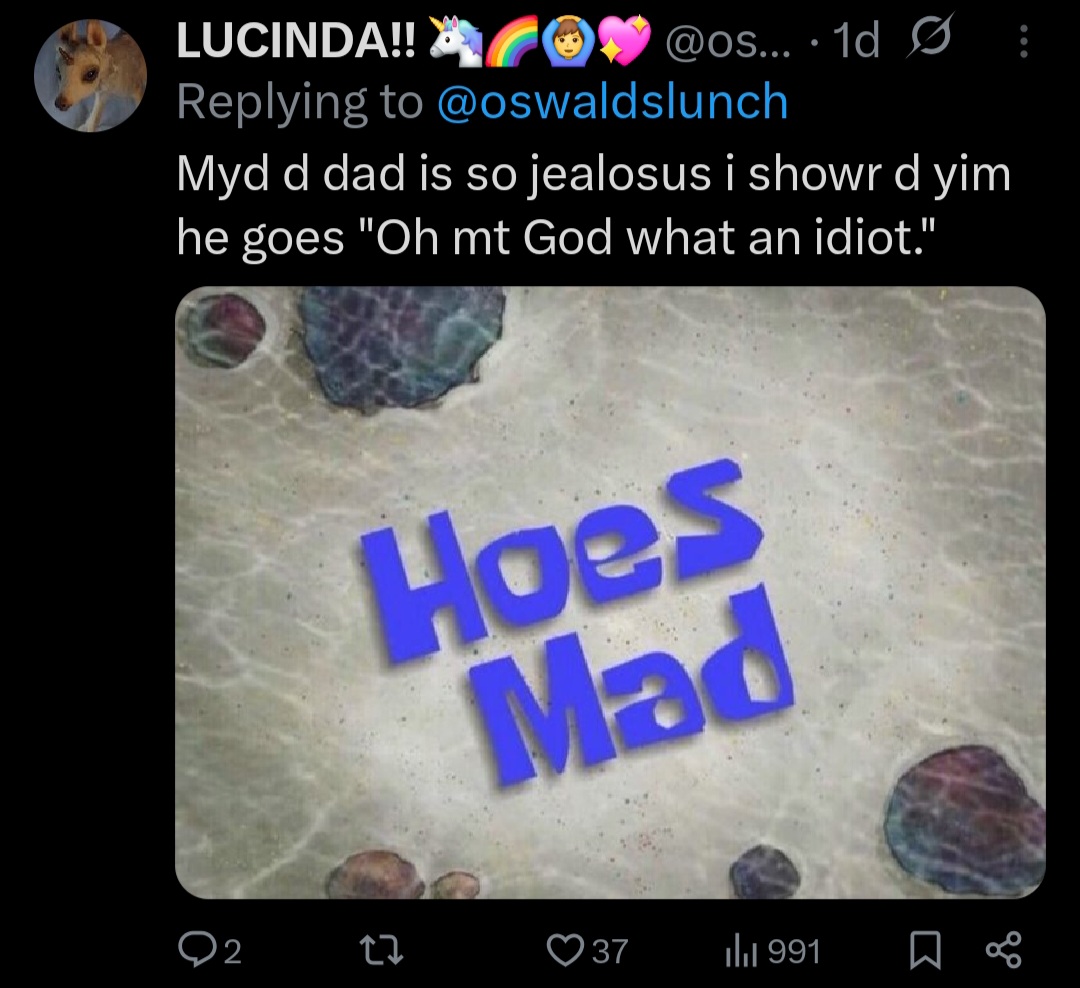Click the 1d timestamp
This screenshot has width=1080, height=988.
pyautogui.click(x=856, y=41)
